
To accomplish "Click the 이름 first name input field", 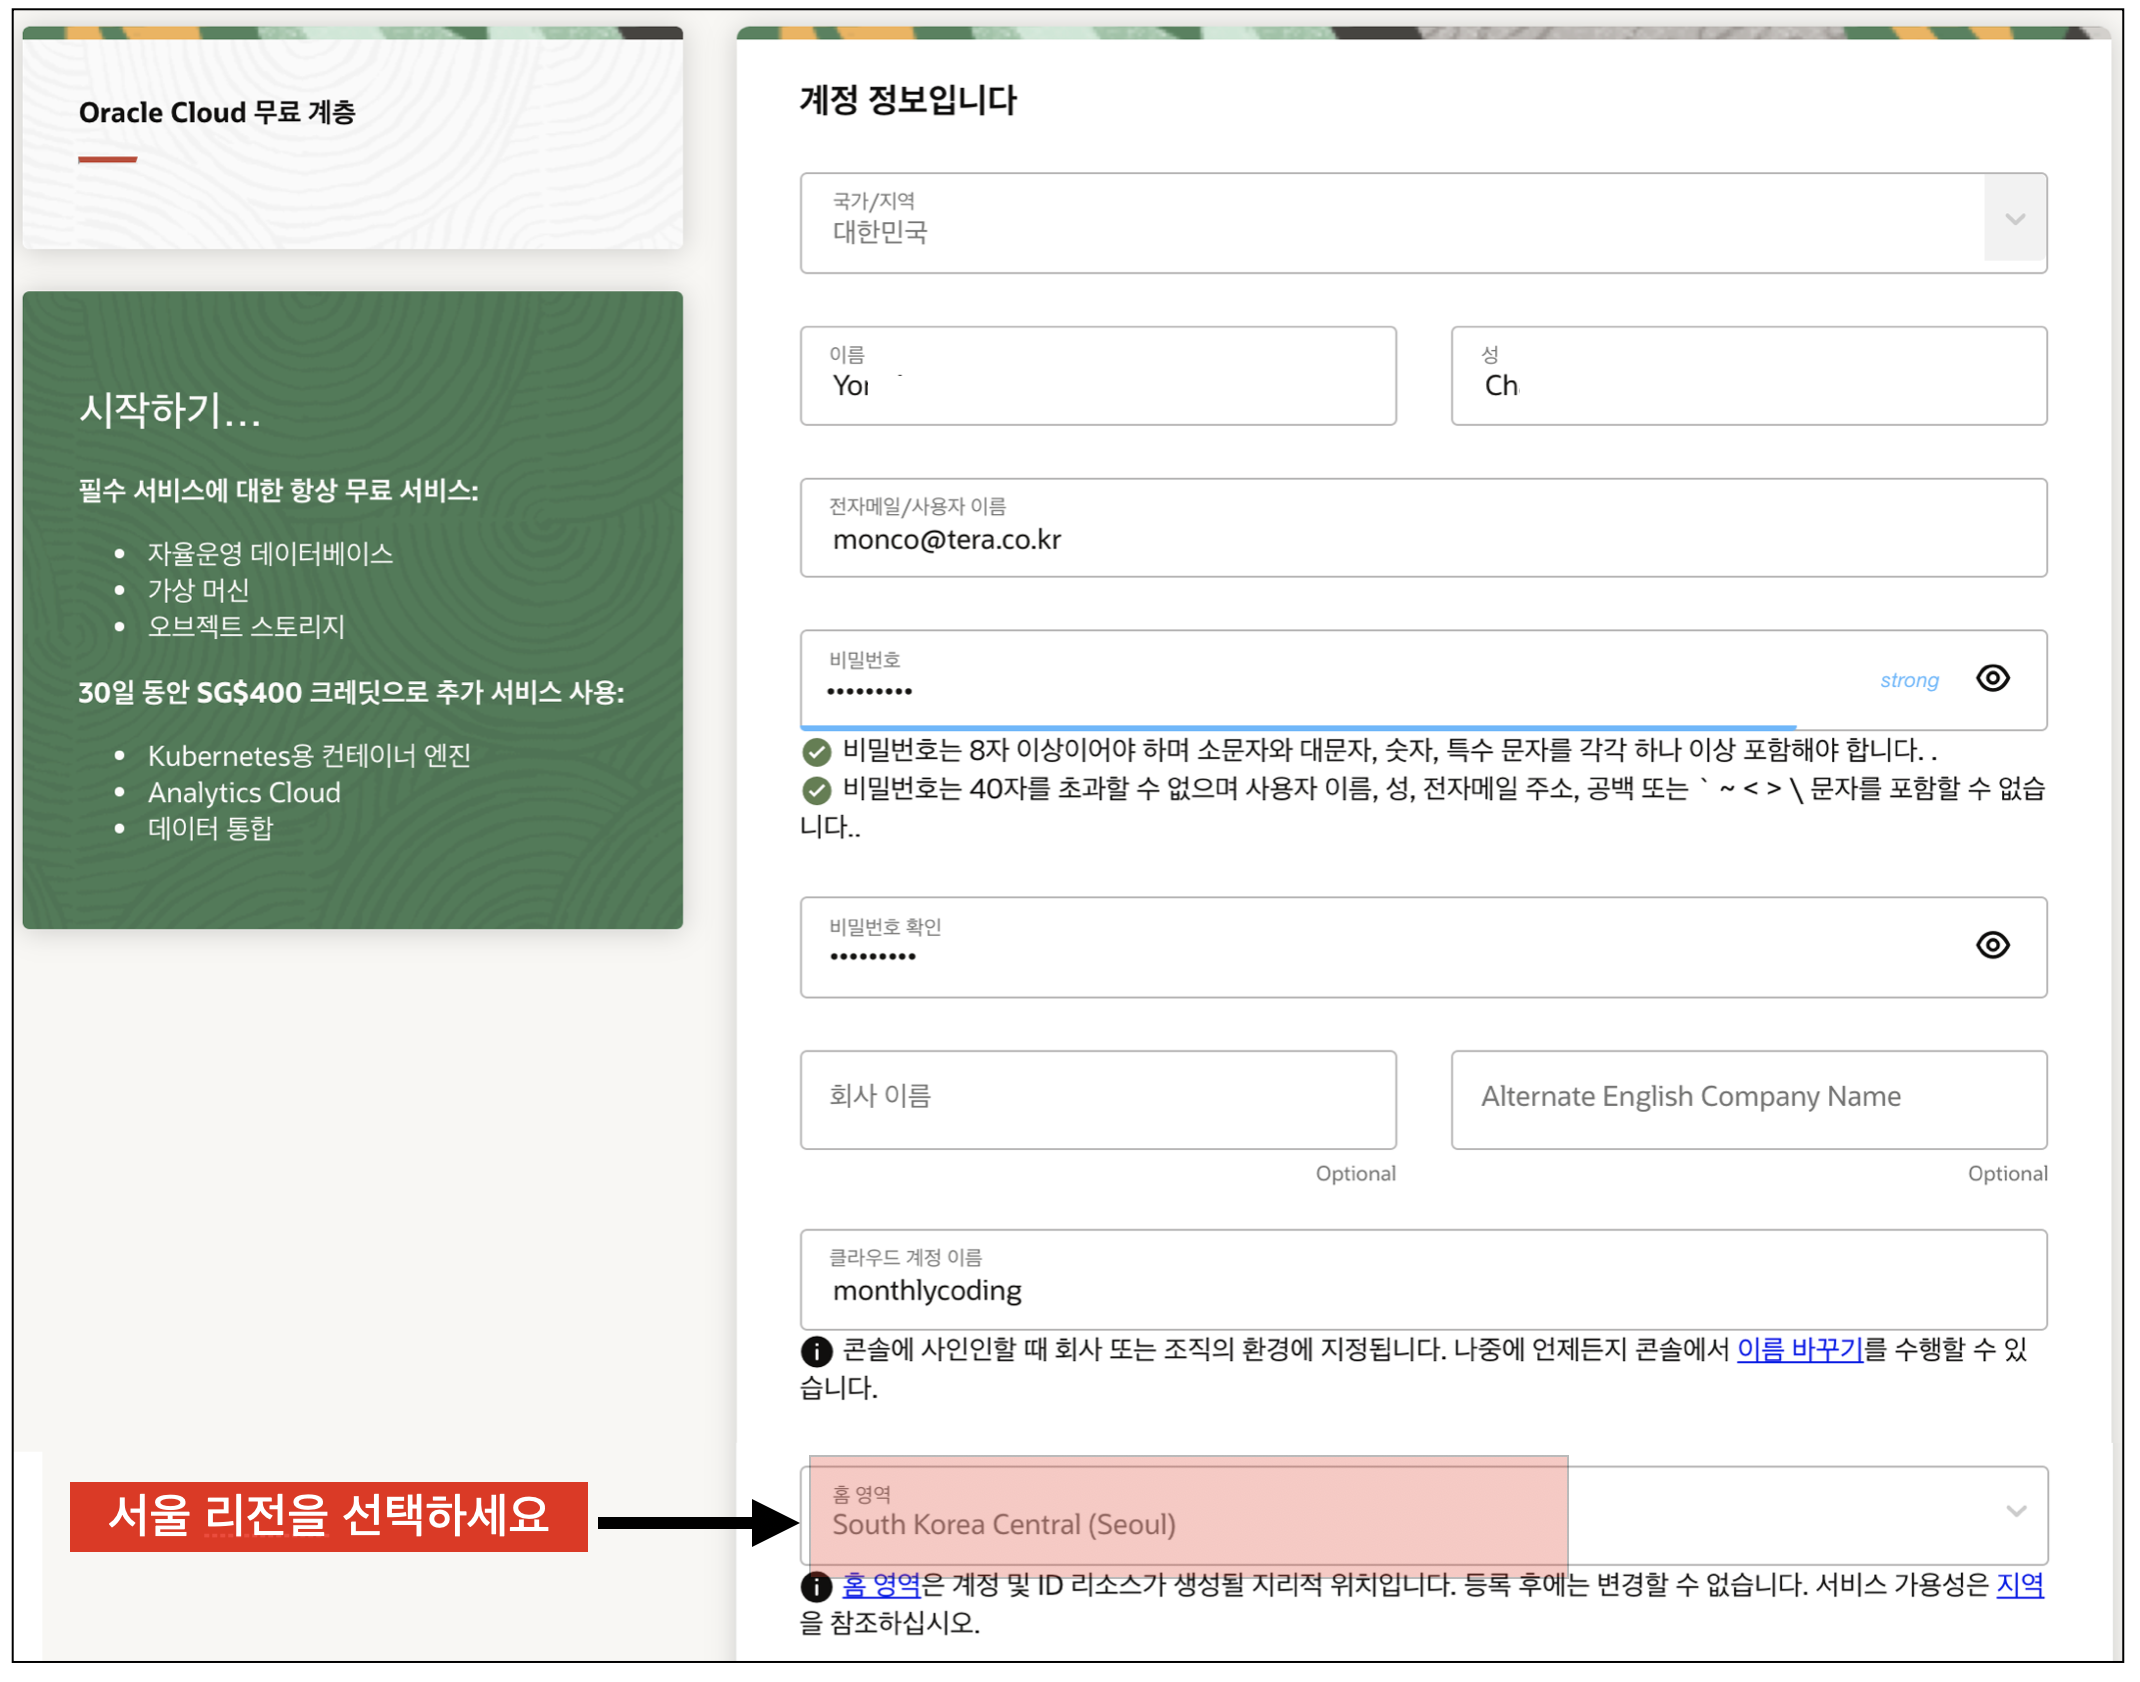I will [x=1097, y=376].
